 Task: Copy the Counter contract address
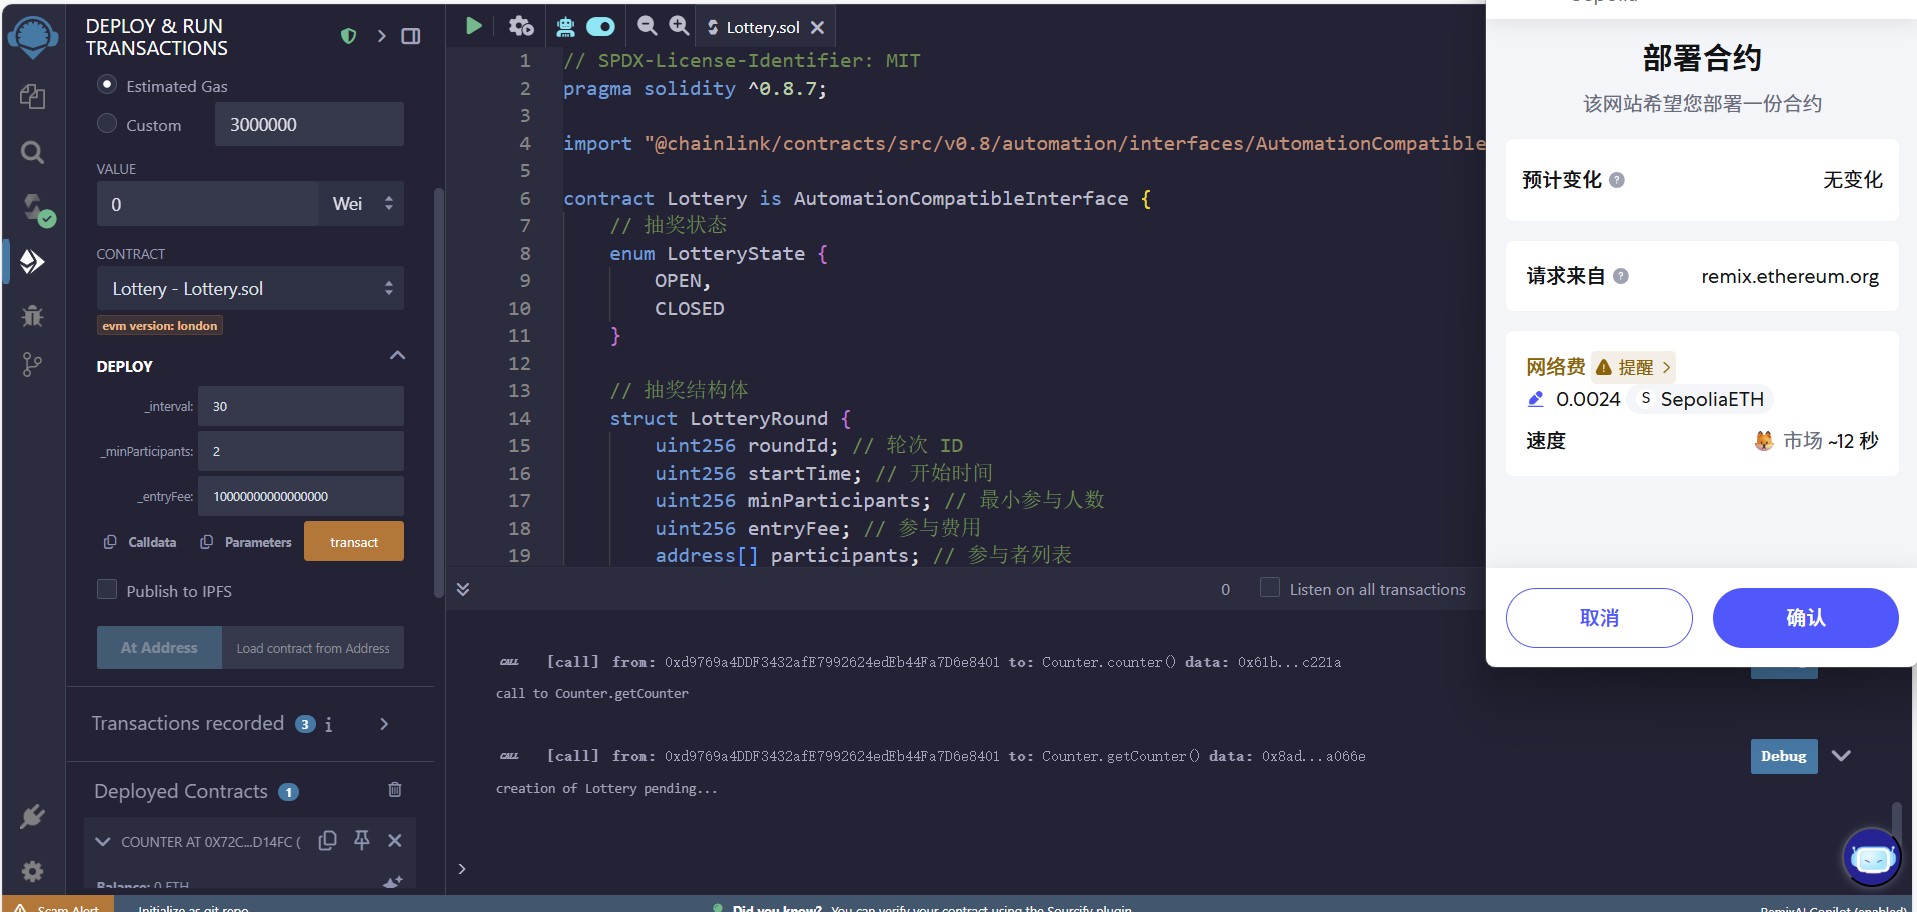[327, 841]
